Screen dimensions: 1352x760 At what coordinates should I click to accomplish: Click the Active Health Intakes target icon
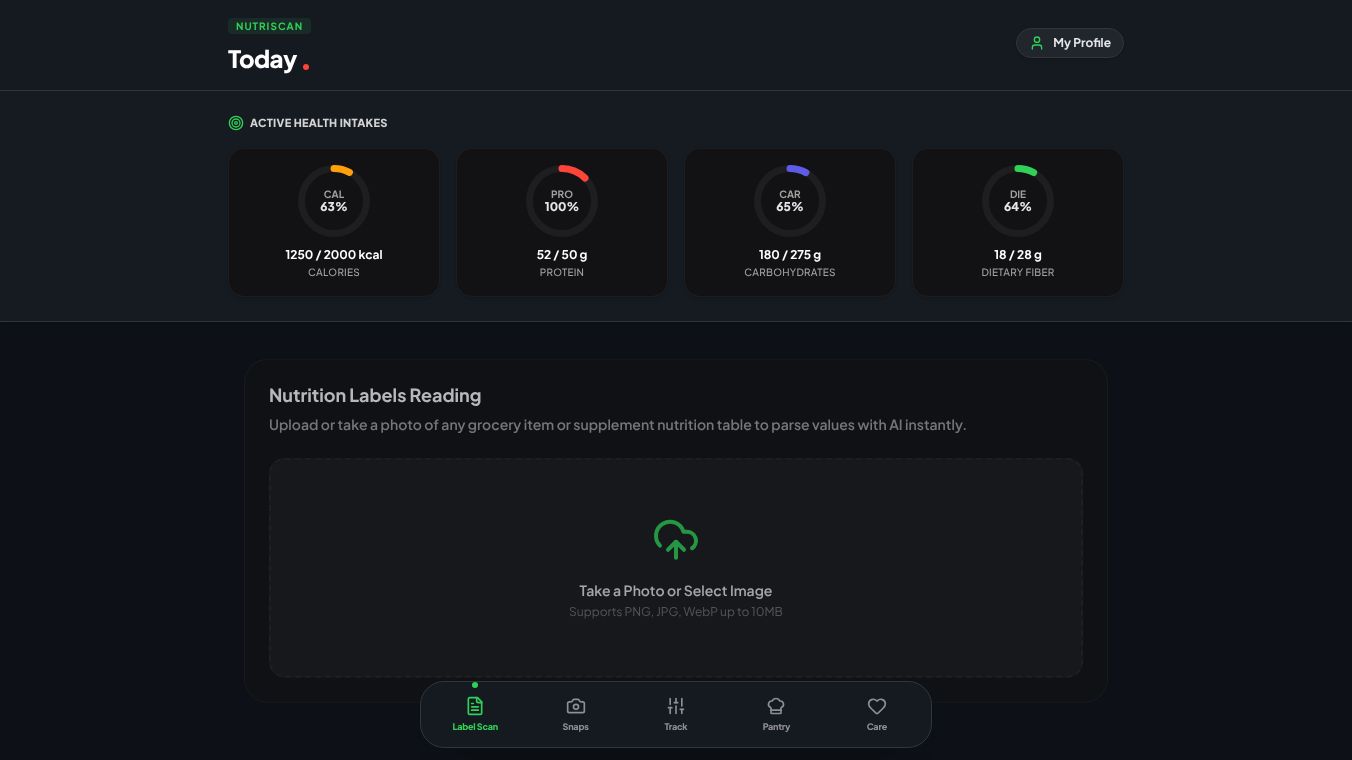click(236, 123)
